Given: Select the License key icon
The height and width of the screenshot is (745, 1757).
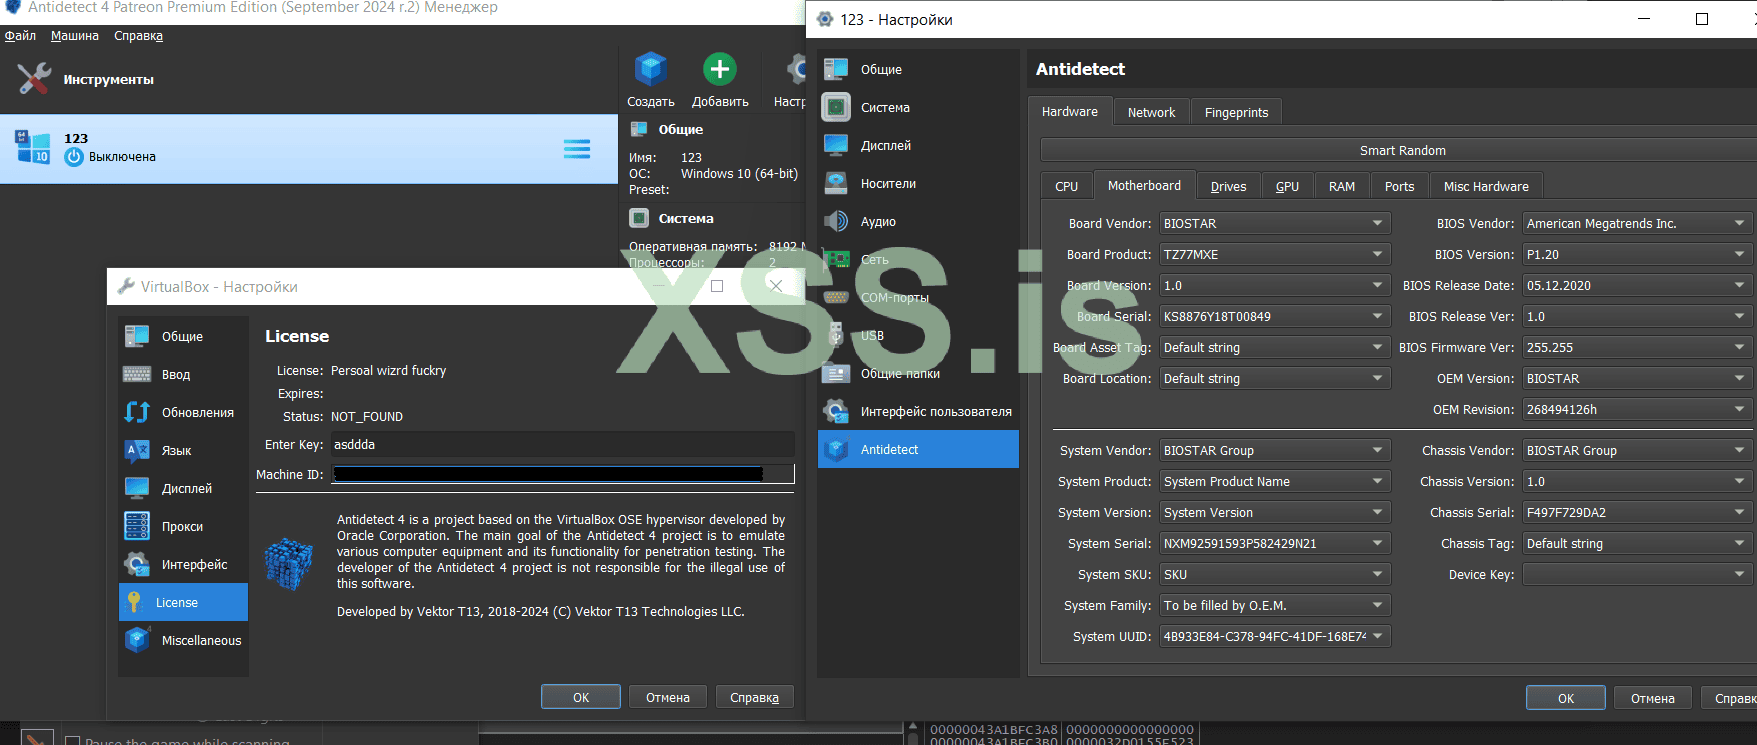Looking at the screenshot, I should [134, 602].
